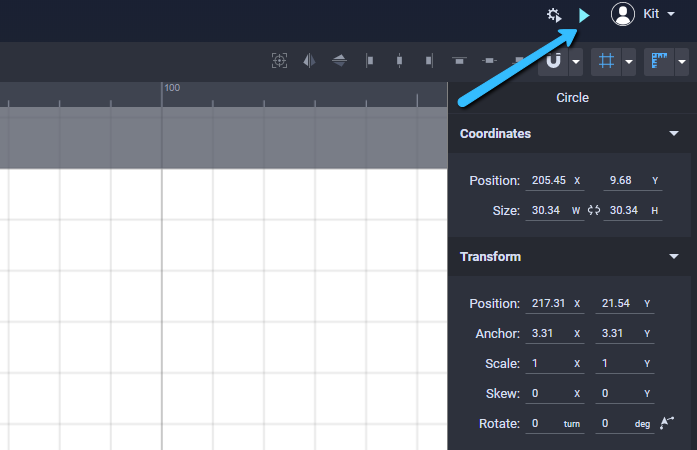
Task: Collapse the Coordinates section
Action: pyautogui.click(x=674, y=133)
